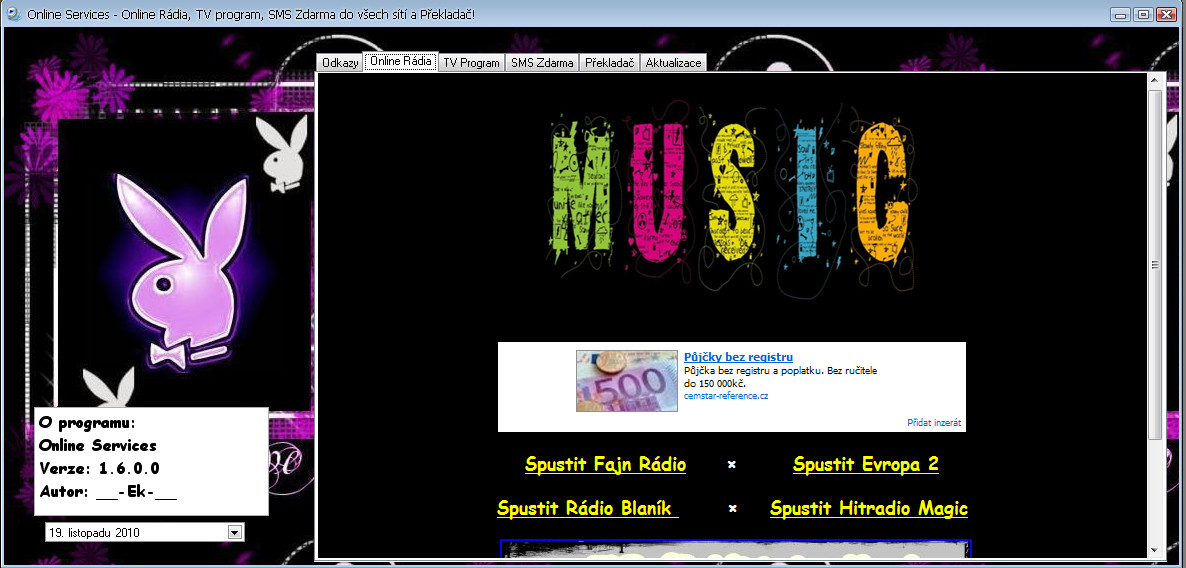Open the date picker dropdown arrow

click(235, 532)
